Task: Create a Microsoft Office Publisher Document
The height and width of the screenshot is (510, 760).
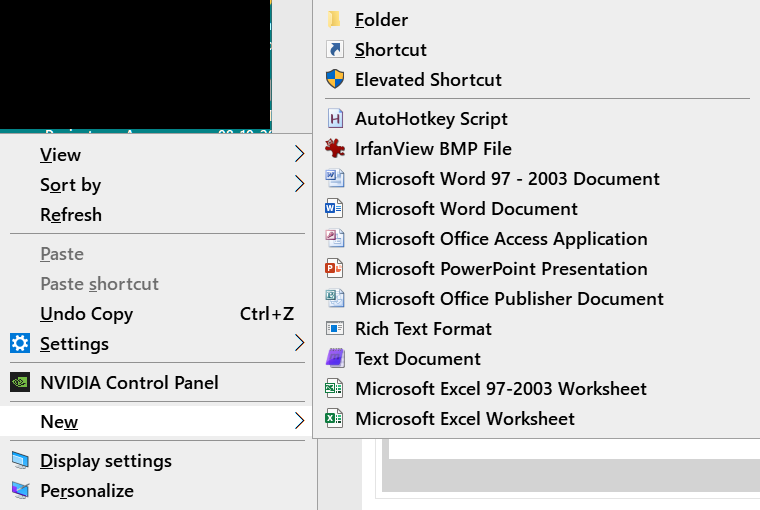Action: click(537, 299)
